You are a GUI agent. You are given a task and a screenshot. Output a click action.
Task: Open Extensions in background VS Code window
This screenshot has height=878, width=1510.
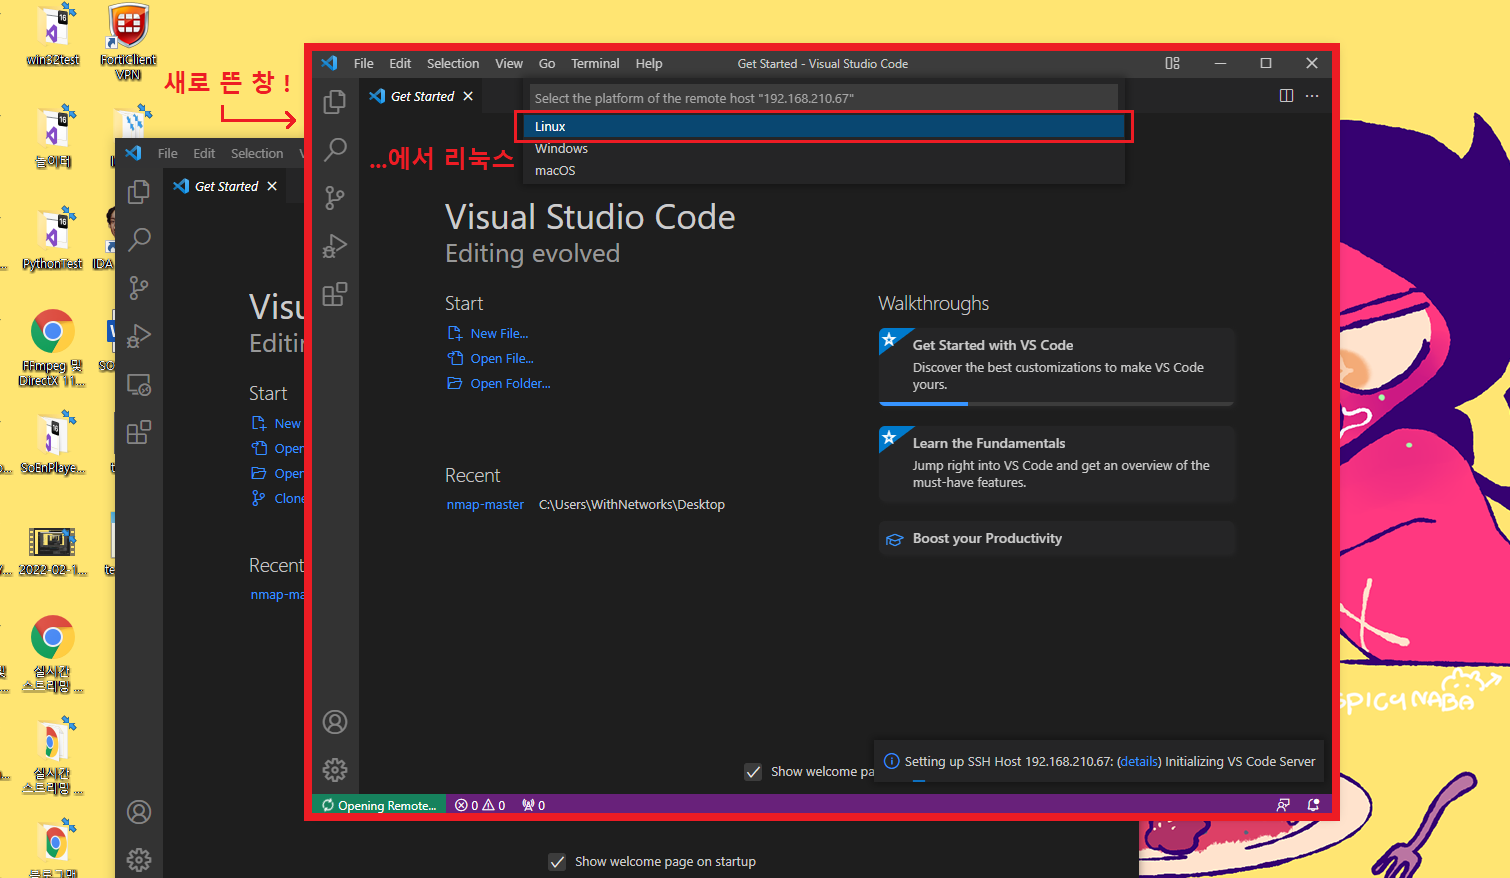pyautogui.click(x=139, y=433)
